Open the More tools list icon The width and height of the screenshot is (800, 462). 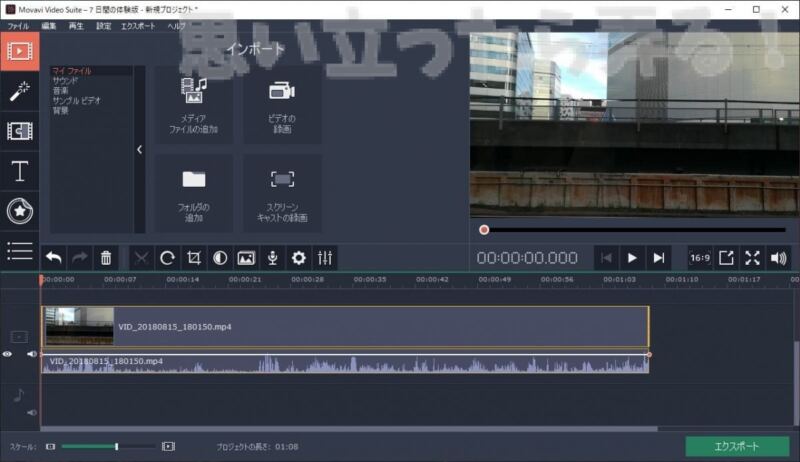tap(19, 251)
